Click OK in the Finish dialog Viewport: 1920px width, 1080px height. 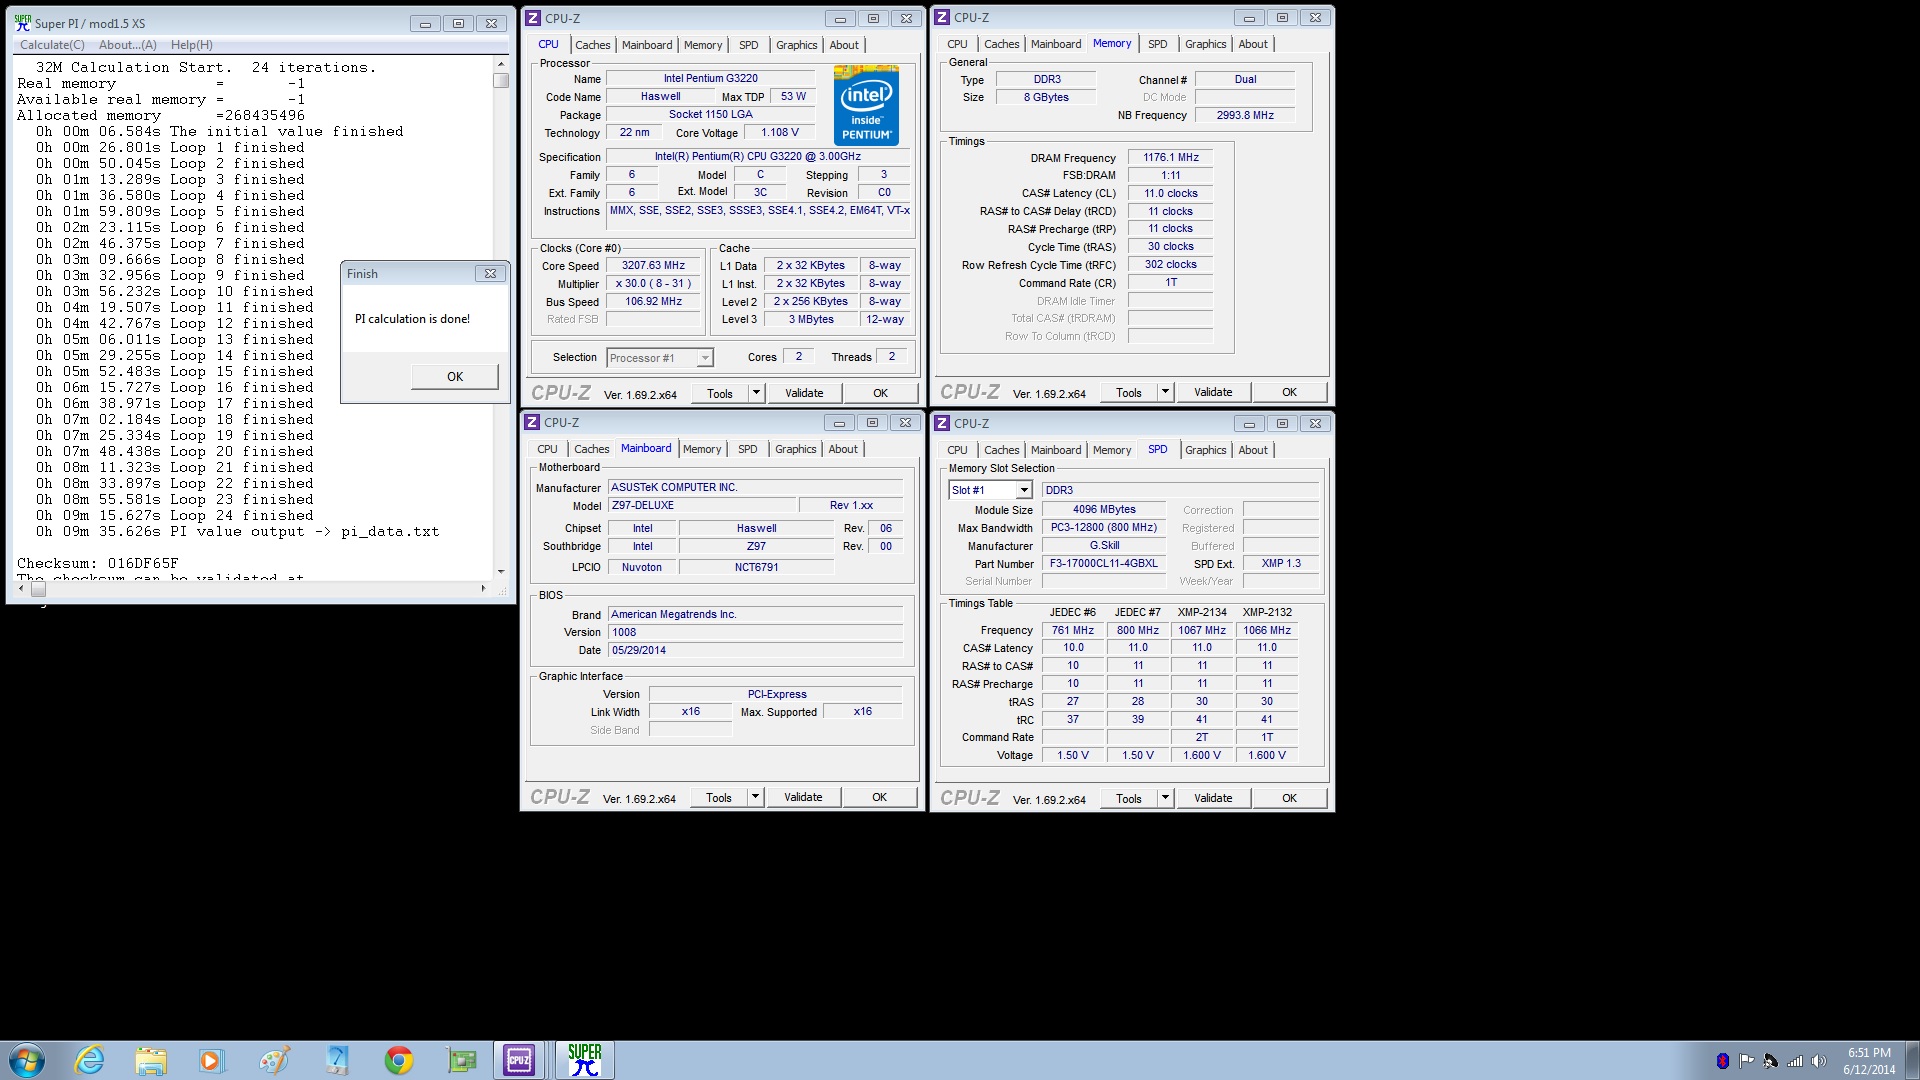pos(455,377)
